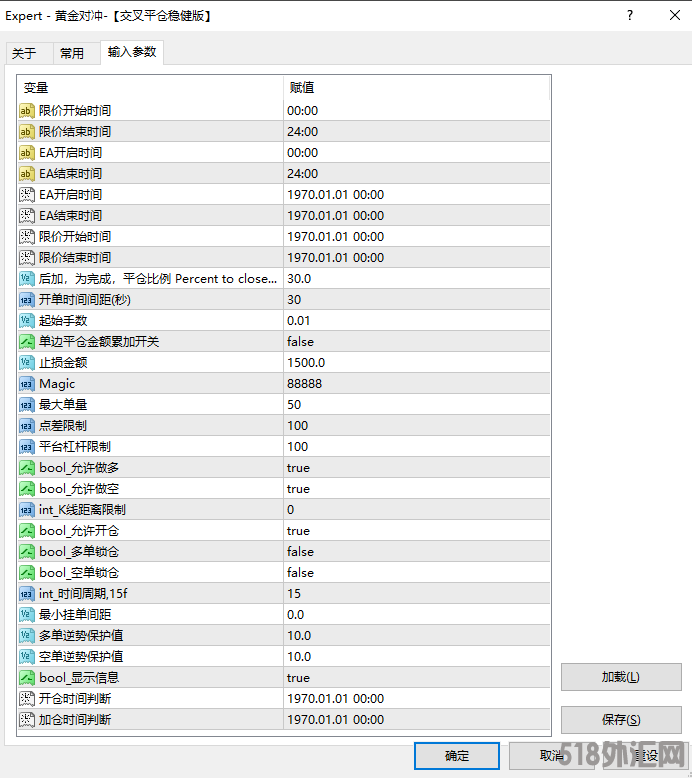The height and width of the screenshot is (778, 692).
Task: Click the integer icon next to Magic
Action: 28,384
